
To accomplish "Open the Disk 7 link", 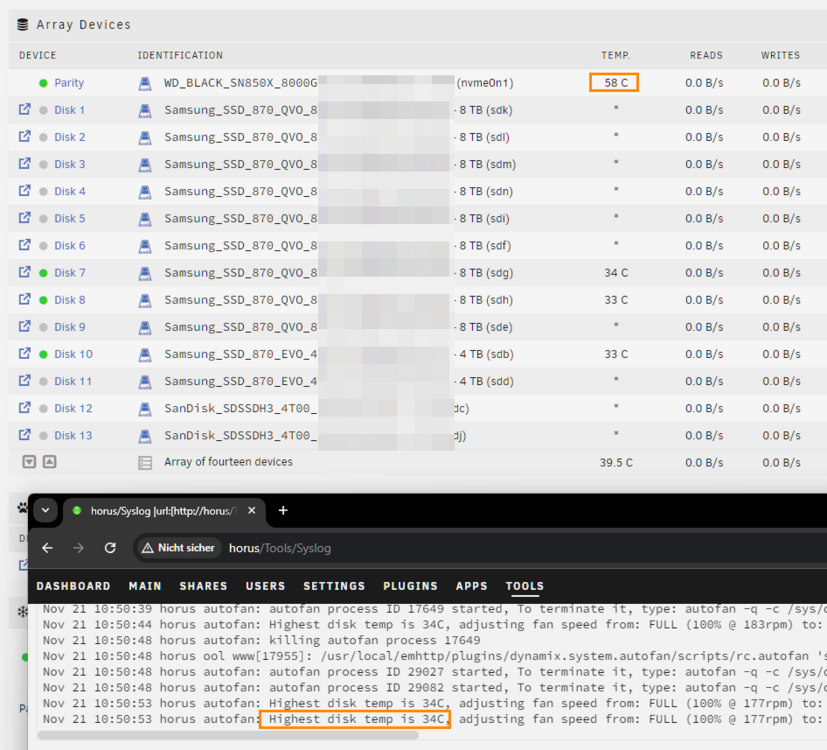I will point(70,273).
